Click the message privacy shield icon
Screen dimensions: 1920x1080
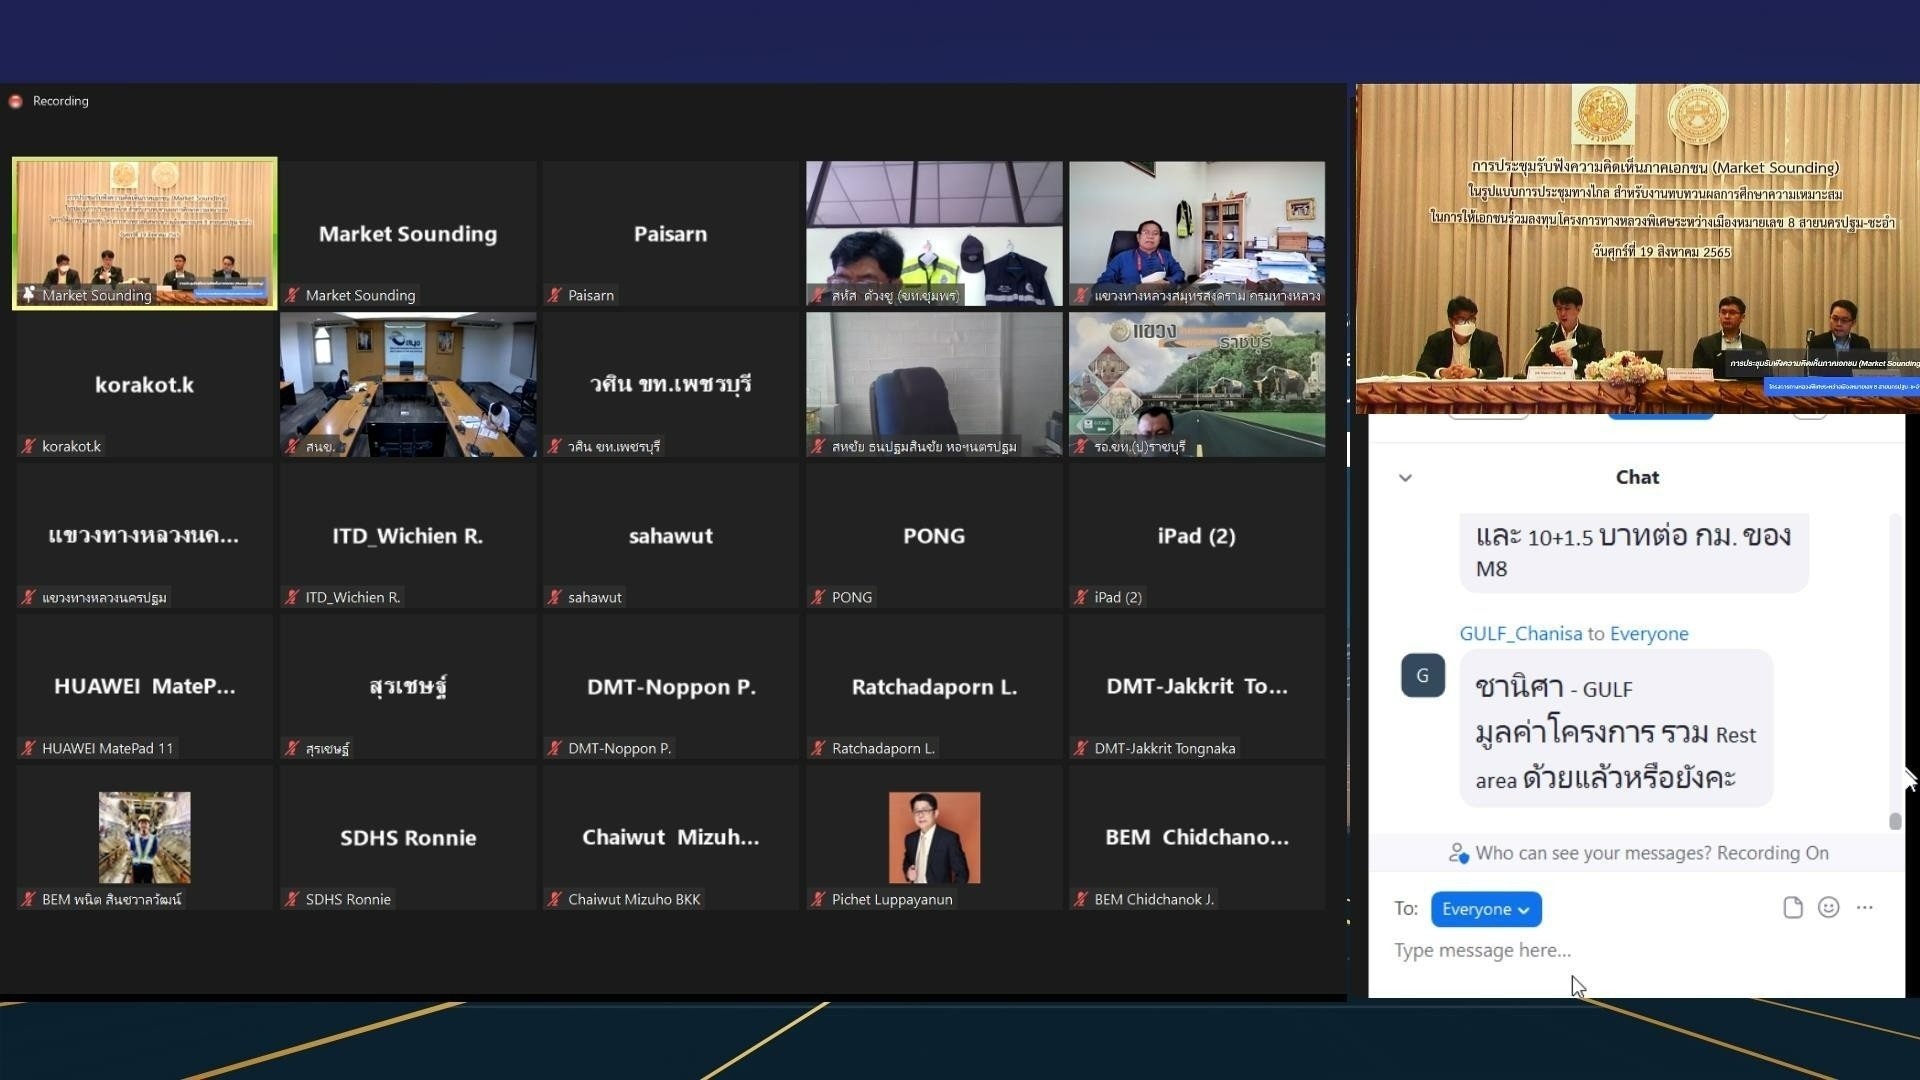[x=1458, y=853]
